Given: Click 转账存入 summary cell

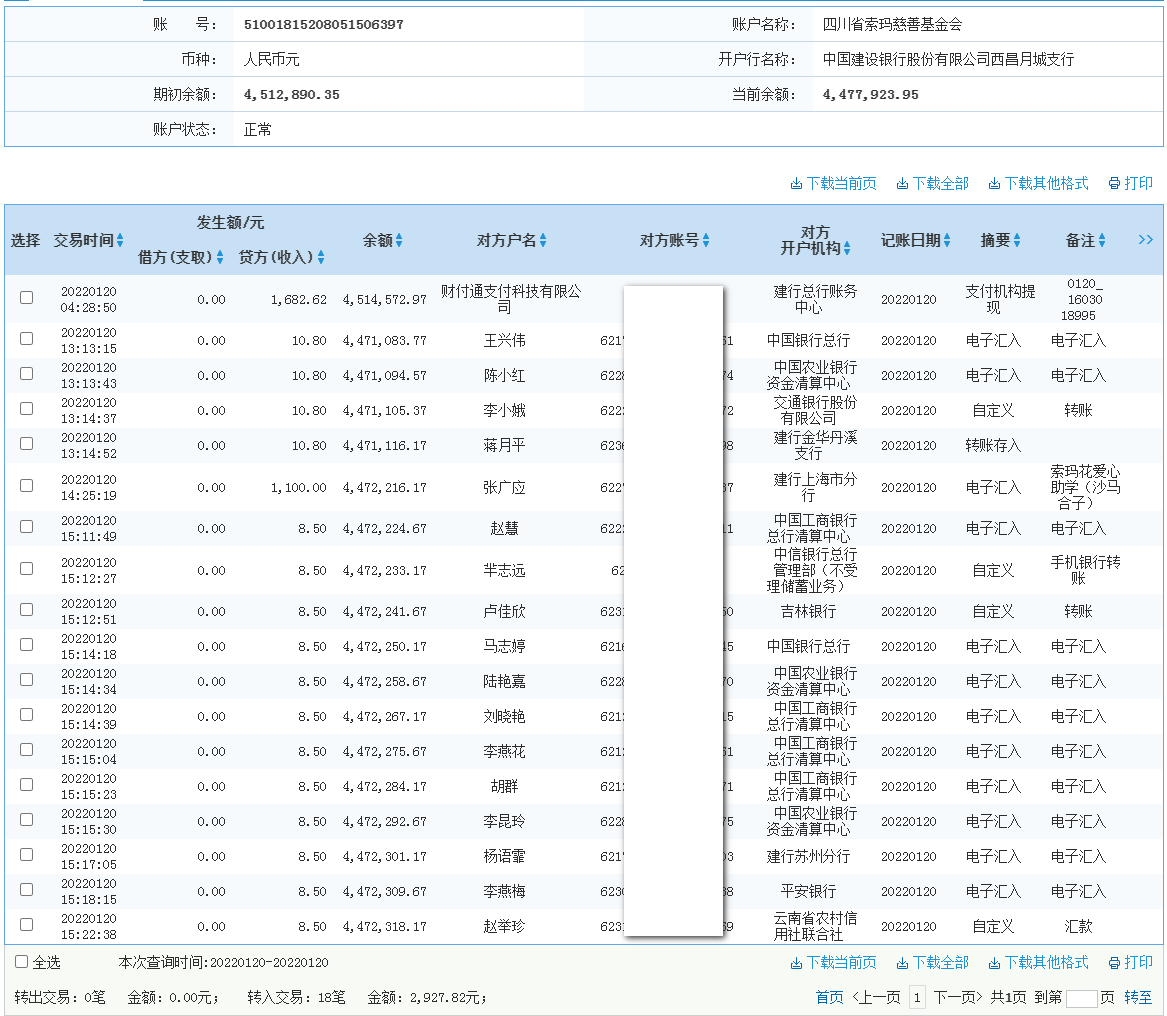Looking at the screenshot, I should [993, 445].
